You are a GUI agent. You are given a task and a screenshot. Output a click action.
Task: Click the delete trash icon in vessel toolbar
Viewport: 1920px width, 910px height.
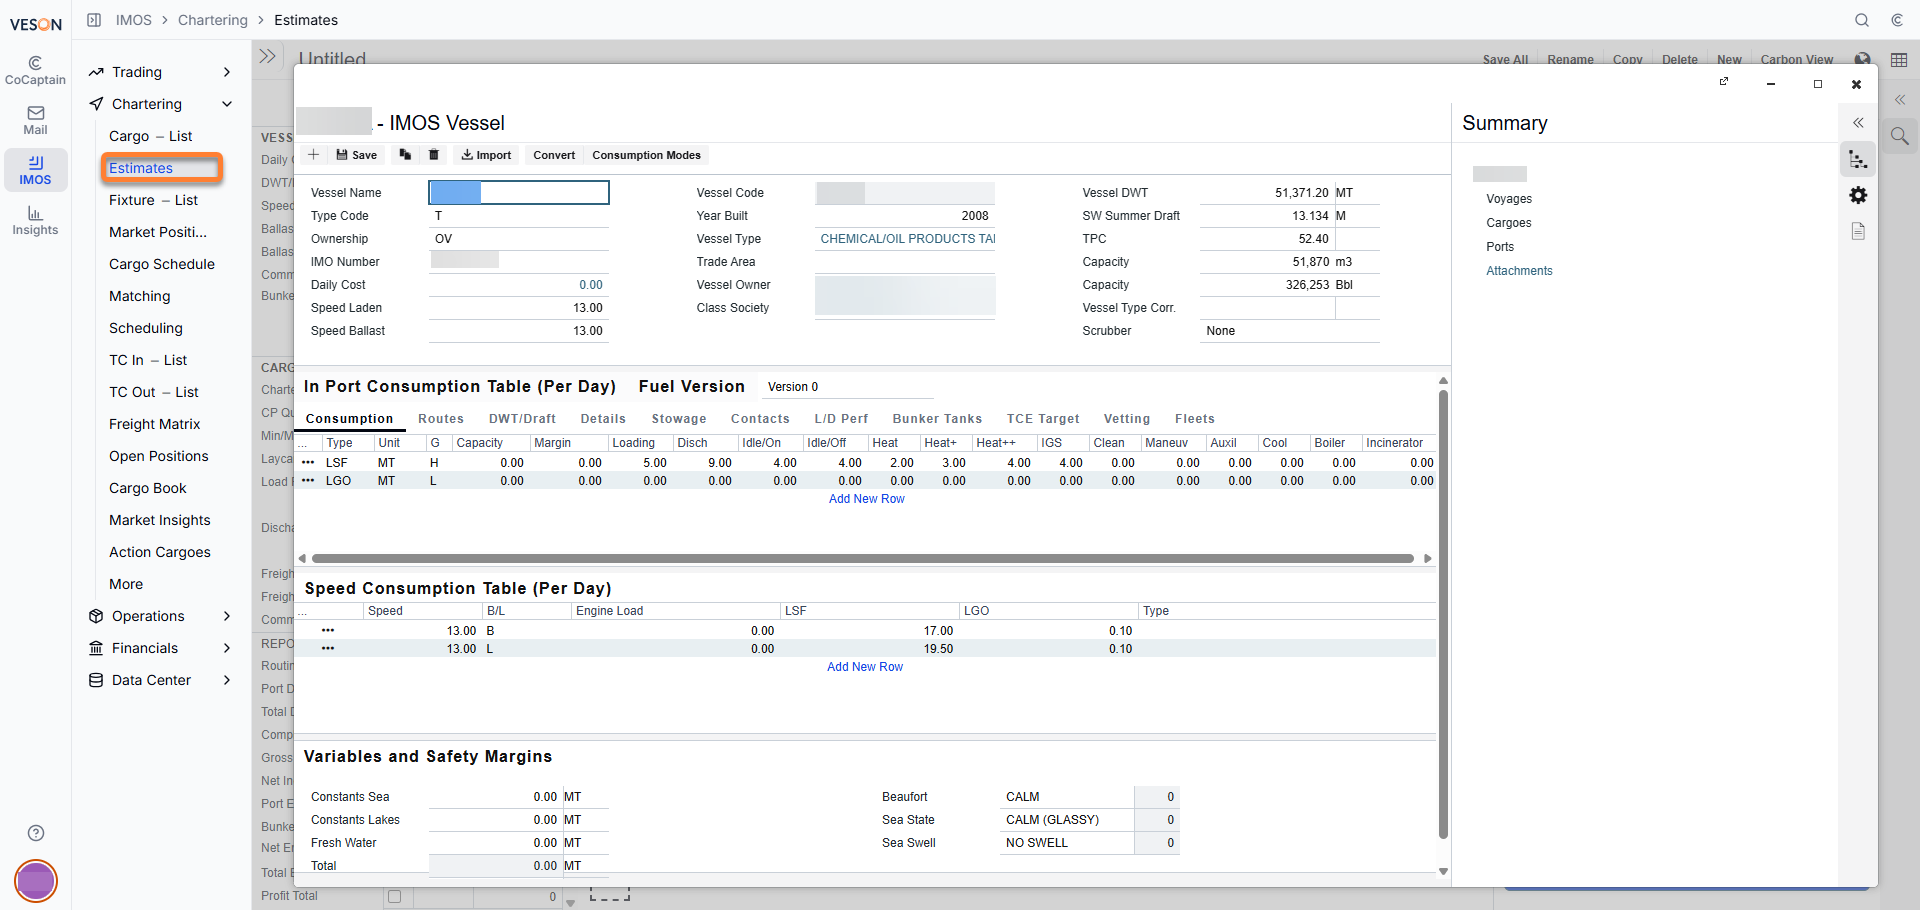(434, 155)
